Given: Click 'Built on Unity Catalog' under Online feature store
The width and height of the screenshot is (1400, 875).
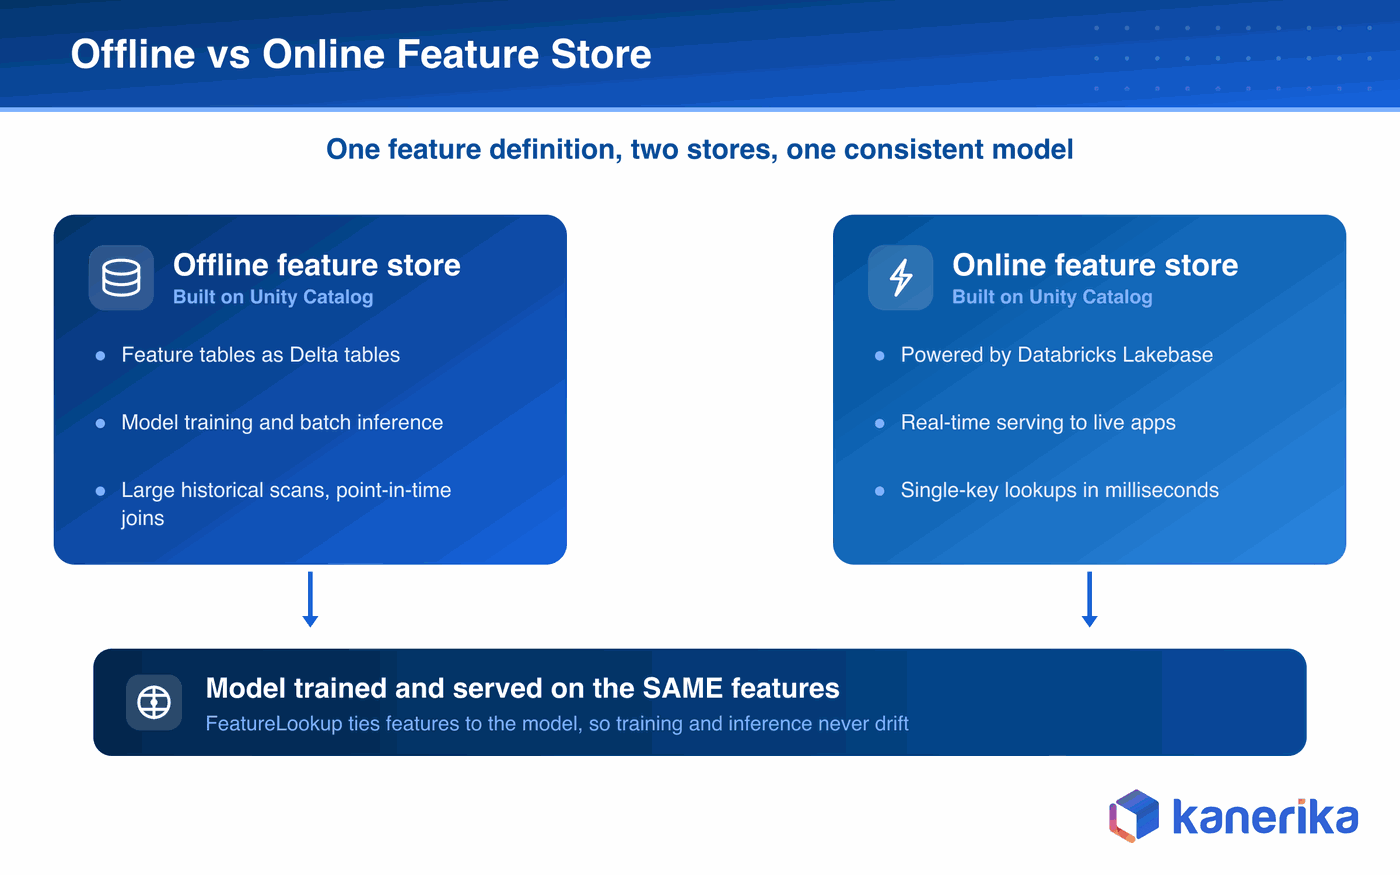Looking at the screenshot, I should (1052, 297).
